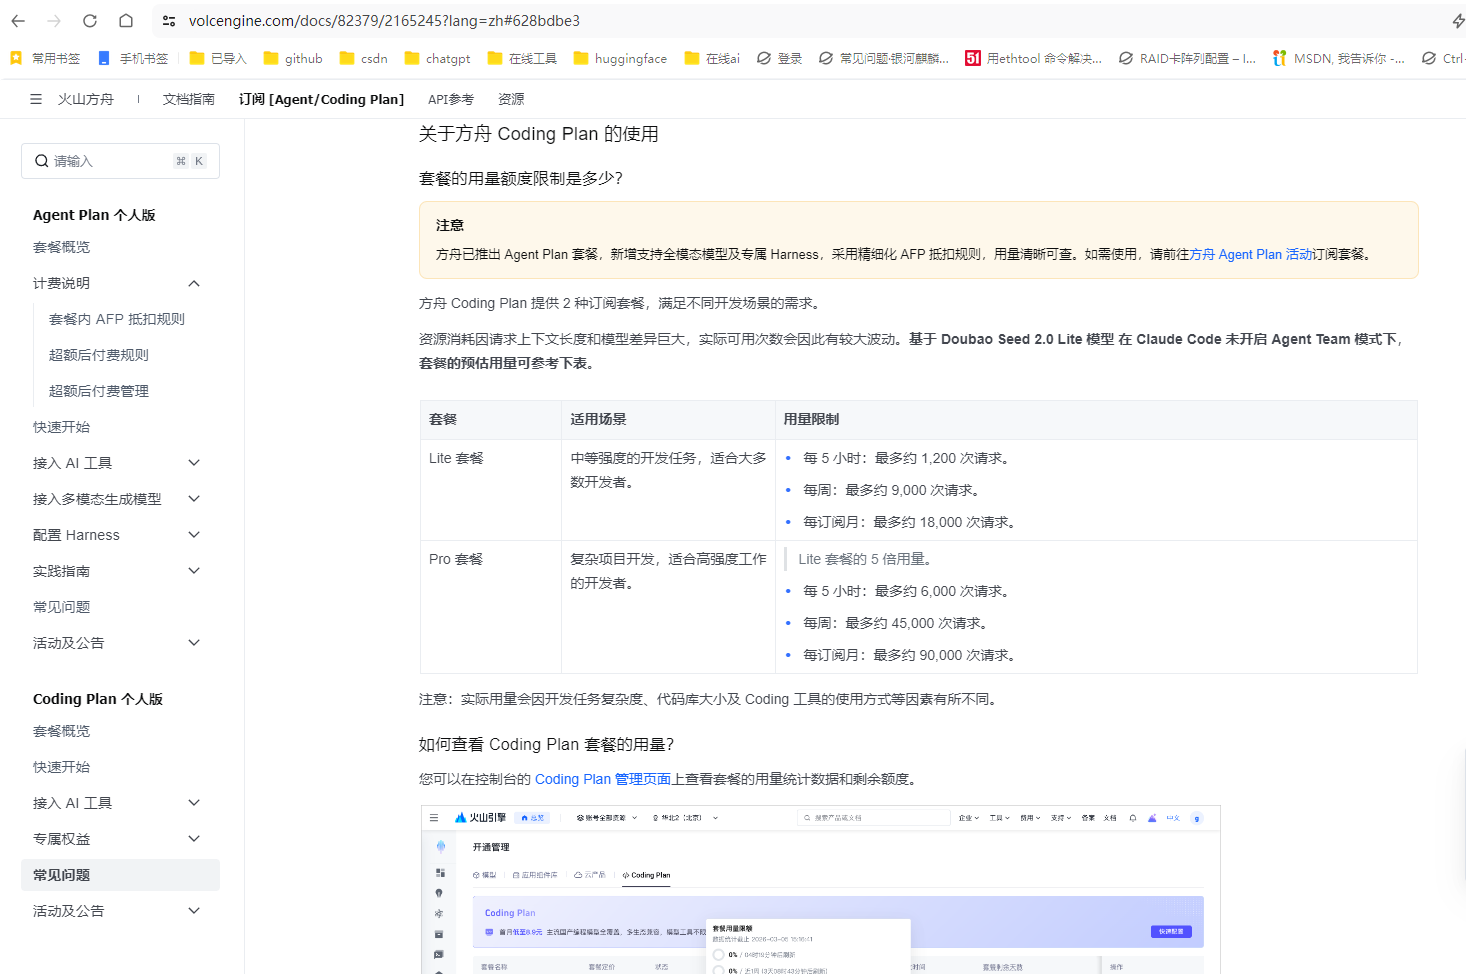The width and height of the screenshot is (1466, 974).
Task: Expand the Agent Plan 接入 AI 工具 section
Action: click(x=194, y=463)
